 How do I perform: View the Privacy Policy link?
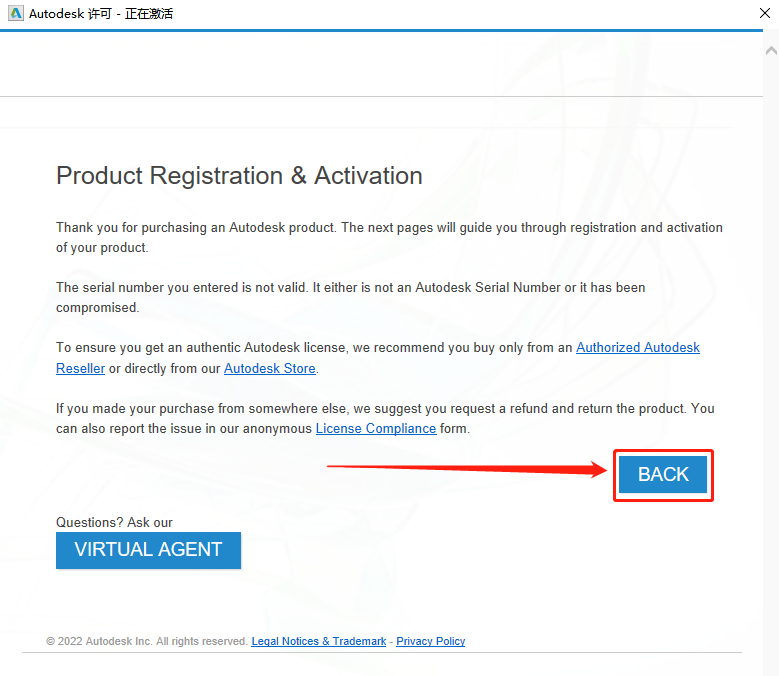(430, 641)
